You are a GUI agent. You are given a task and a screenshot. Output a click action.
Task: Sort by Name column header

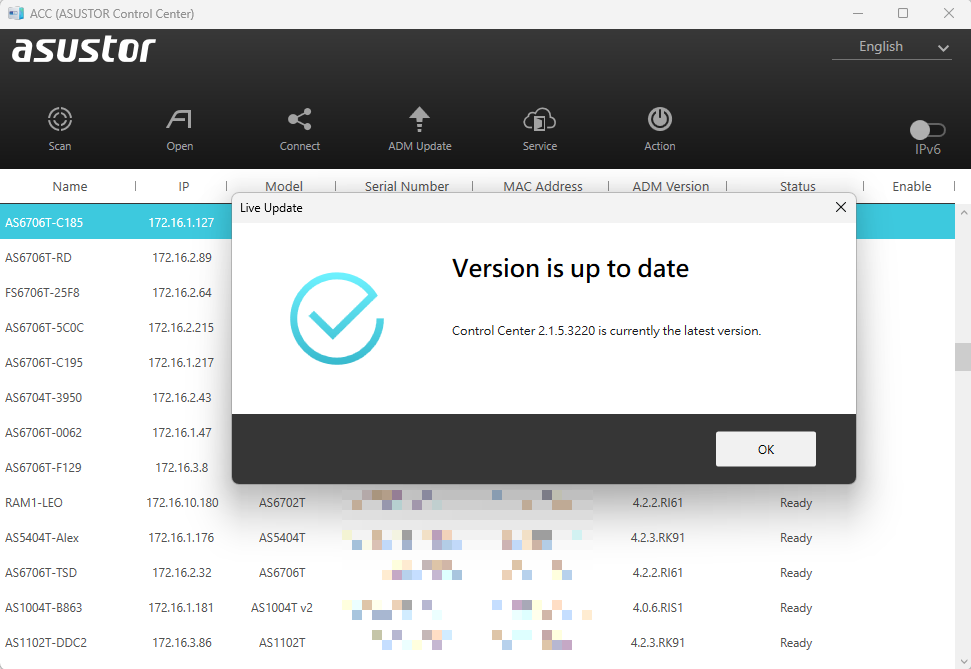pos(69,186)
